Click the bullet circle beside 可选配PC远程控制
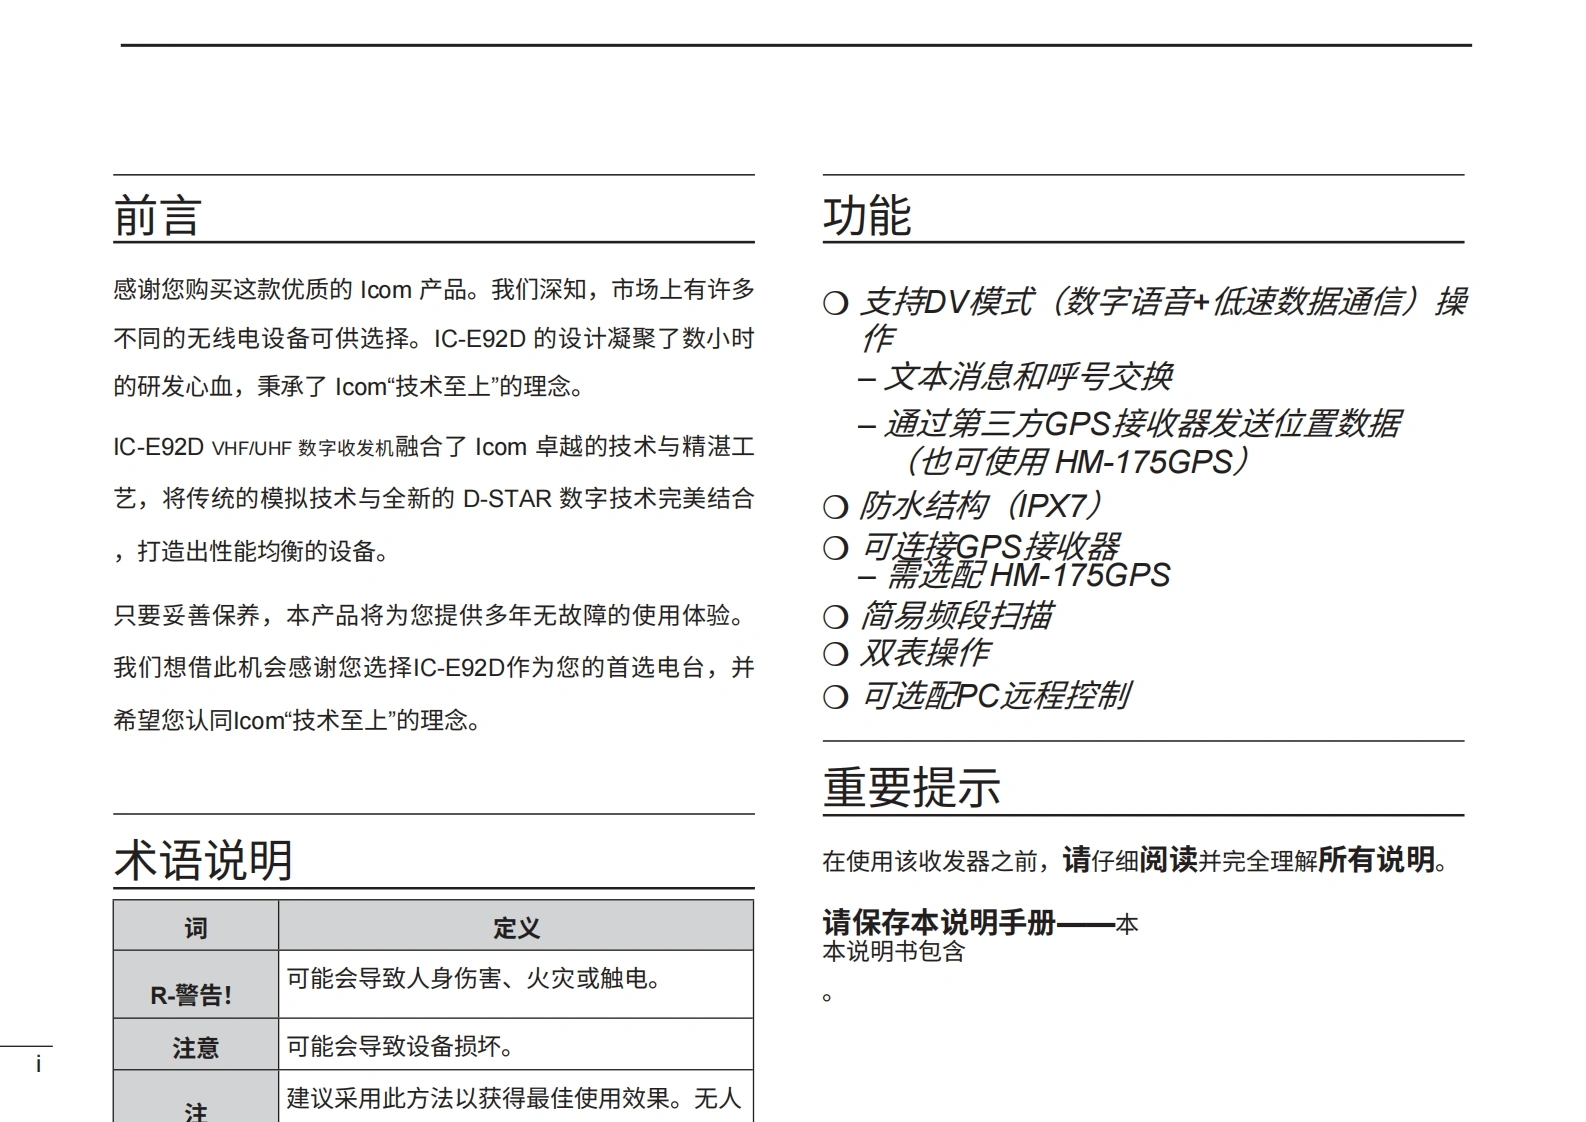 (836, 697)
